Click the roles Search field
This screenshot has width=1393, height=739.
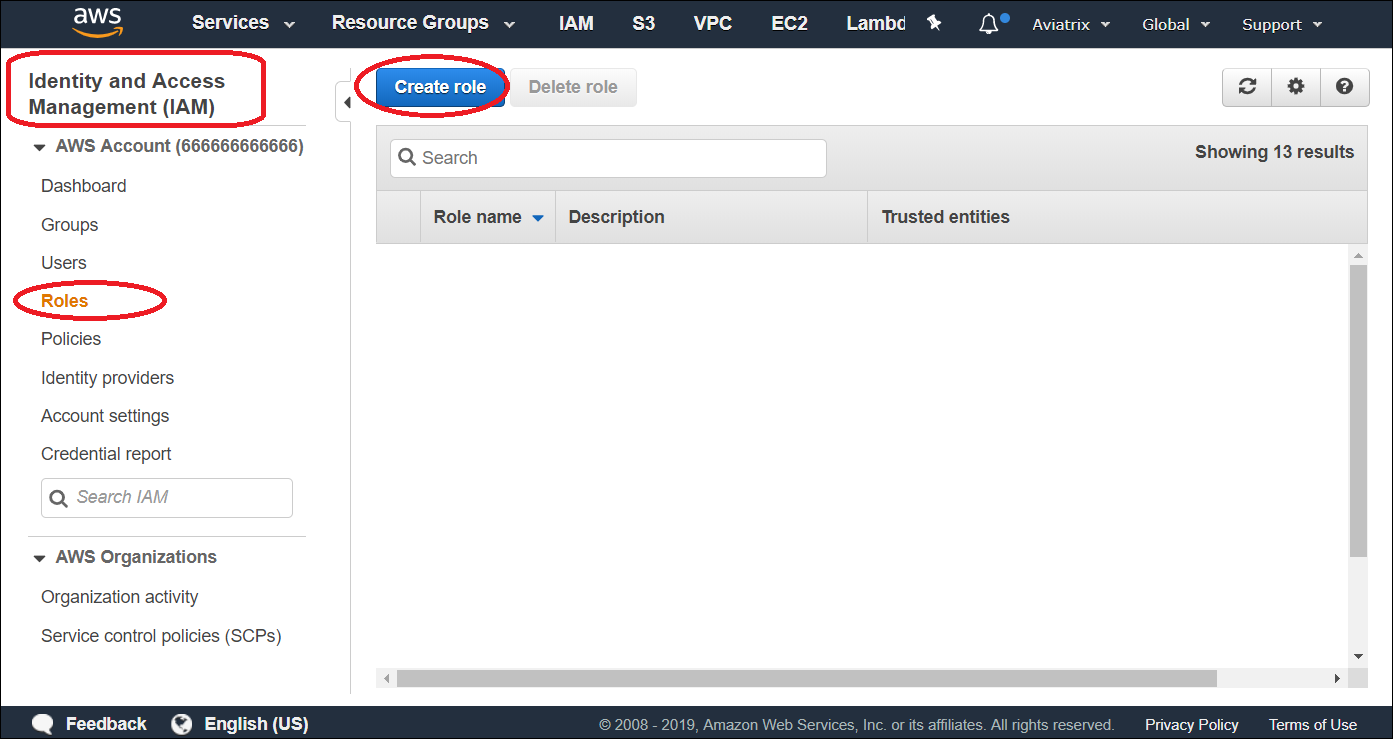[606, 158]
